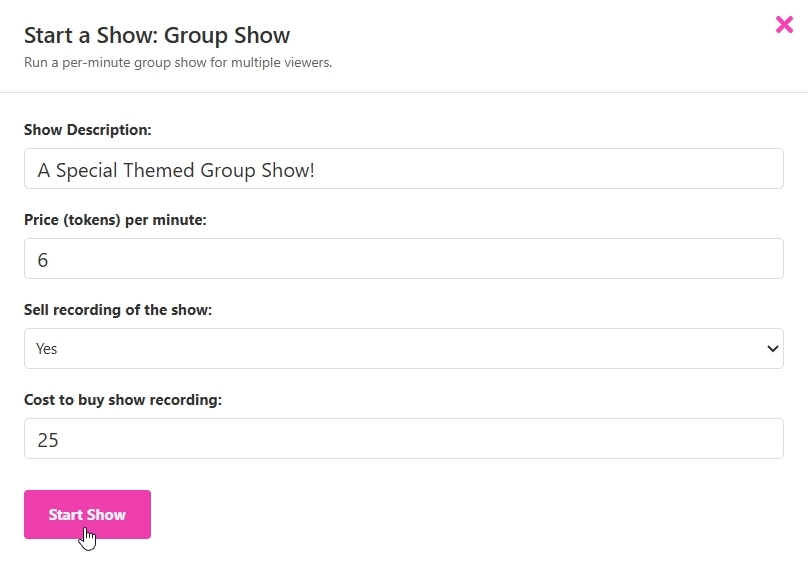The image size is (808, 562).
Task: Expand the sell recording Yes/No combo box
Action: click(403, 348)
